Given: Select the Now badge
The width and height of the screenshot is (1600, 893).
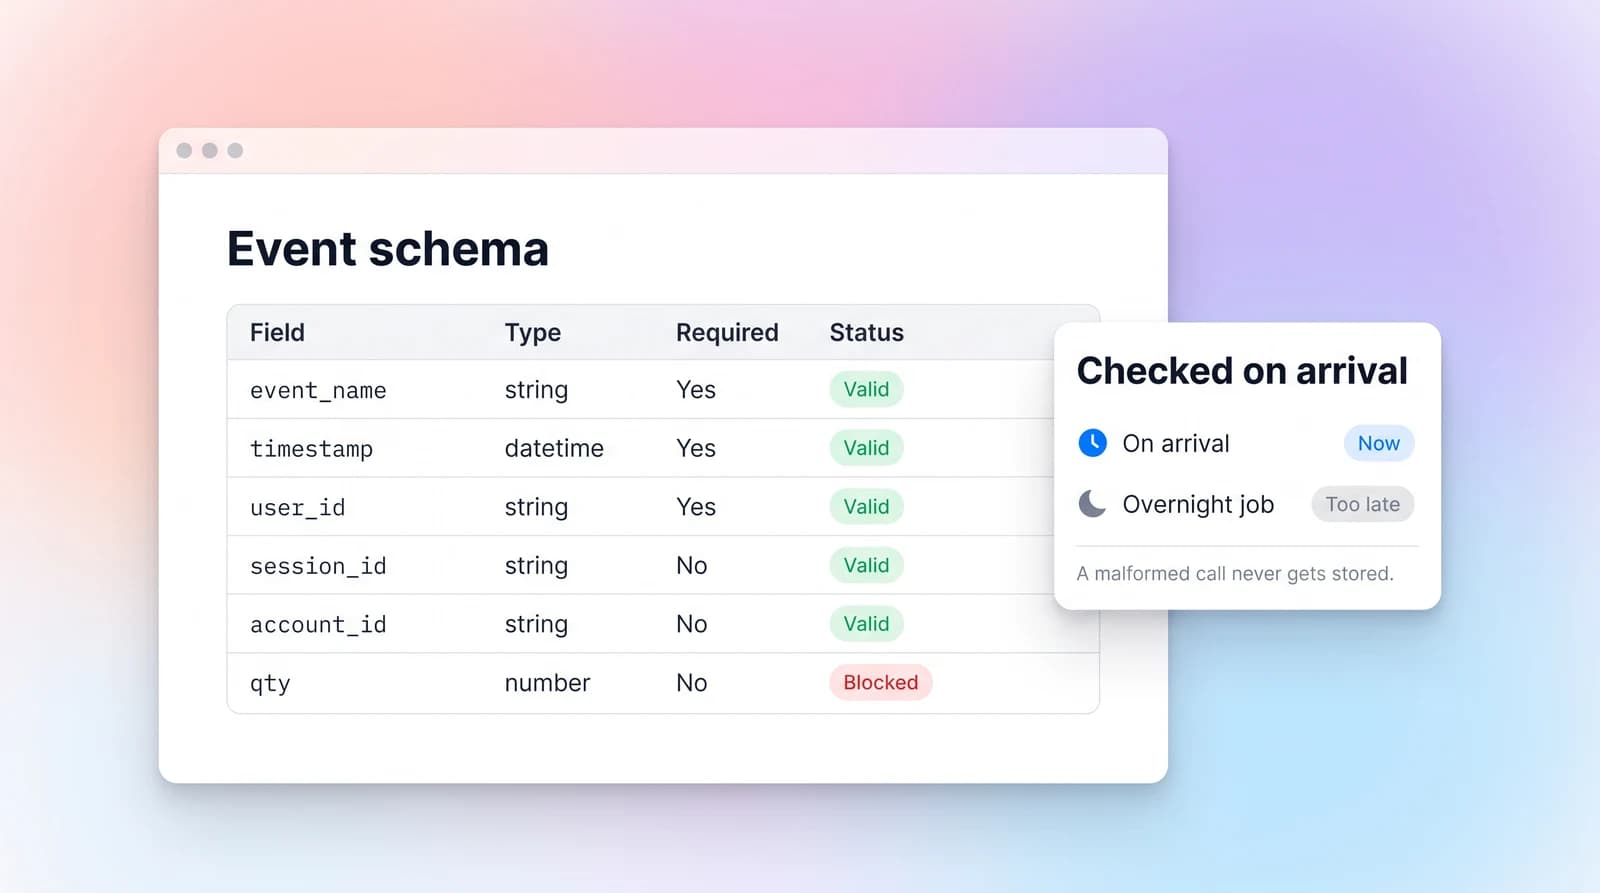Looking at the screenshot, I should pos(1378,443).
